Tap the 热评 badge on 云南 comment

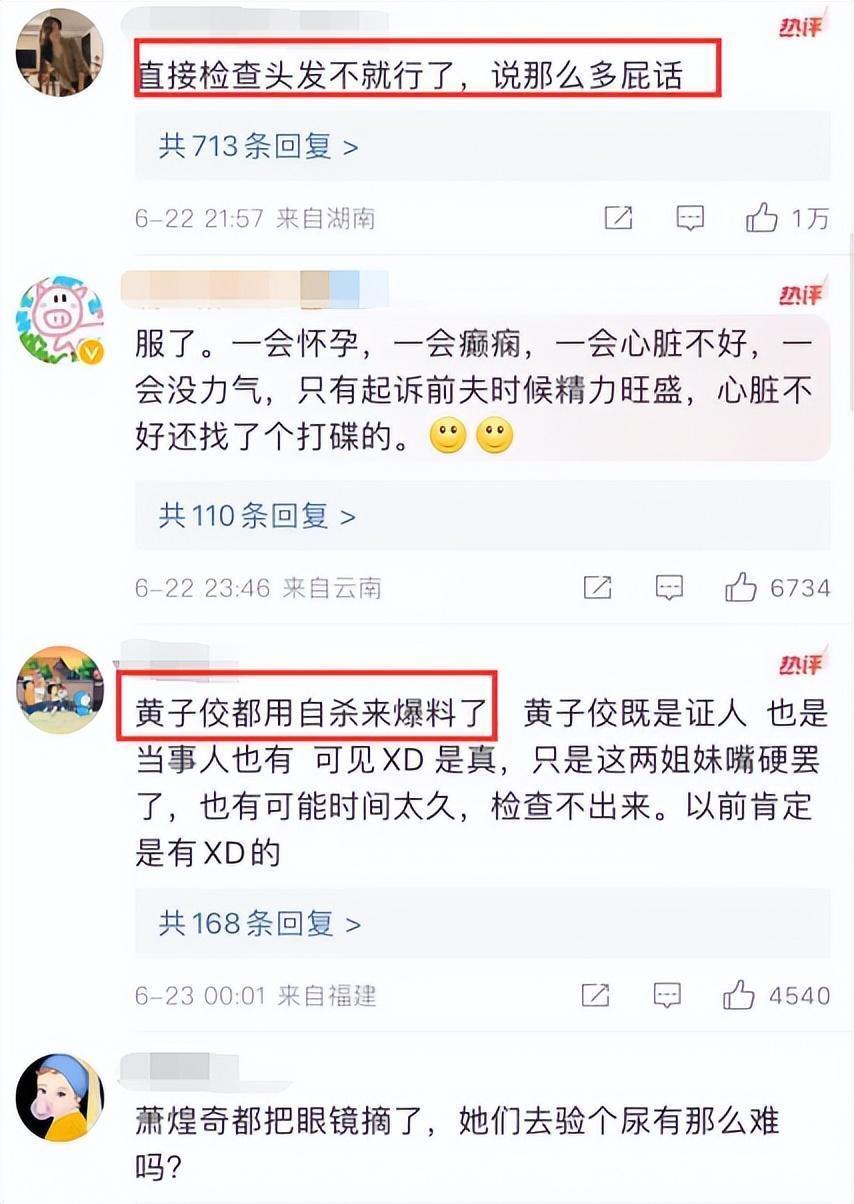(801, 294)
